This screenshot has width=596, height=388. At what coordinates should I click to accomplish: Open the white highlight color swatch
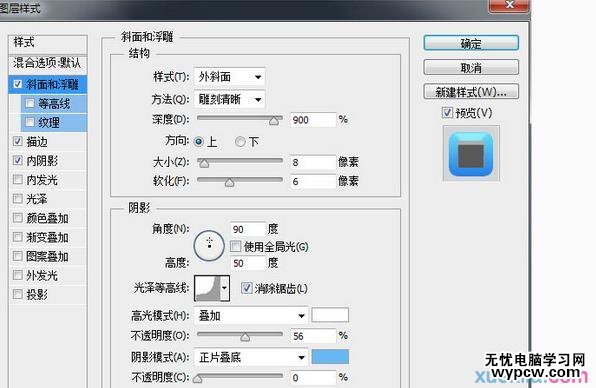330,315
